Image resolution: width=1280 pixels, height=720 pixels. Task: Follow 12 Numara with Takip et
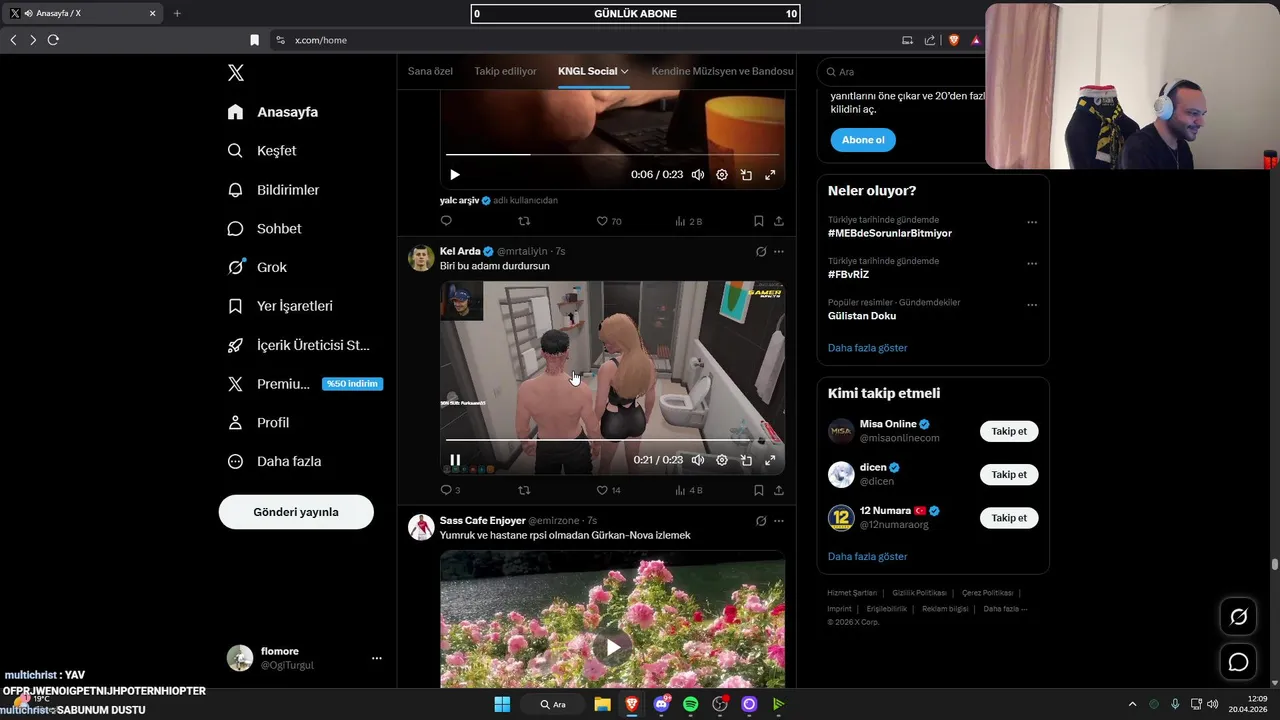point(1009,518)
